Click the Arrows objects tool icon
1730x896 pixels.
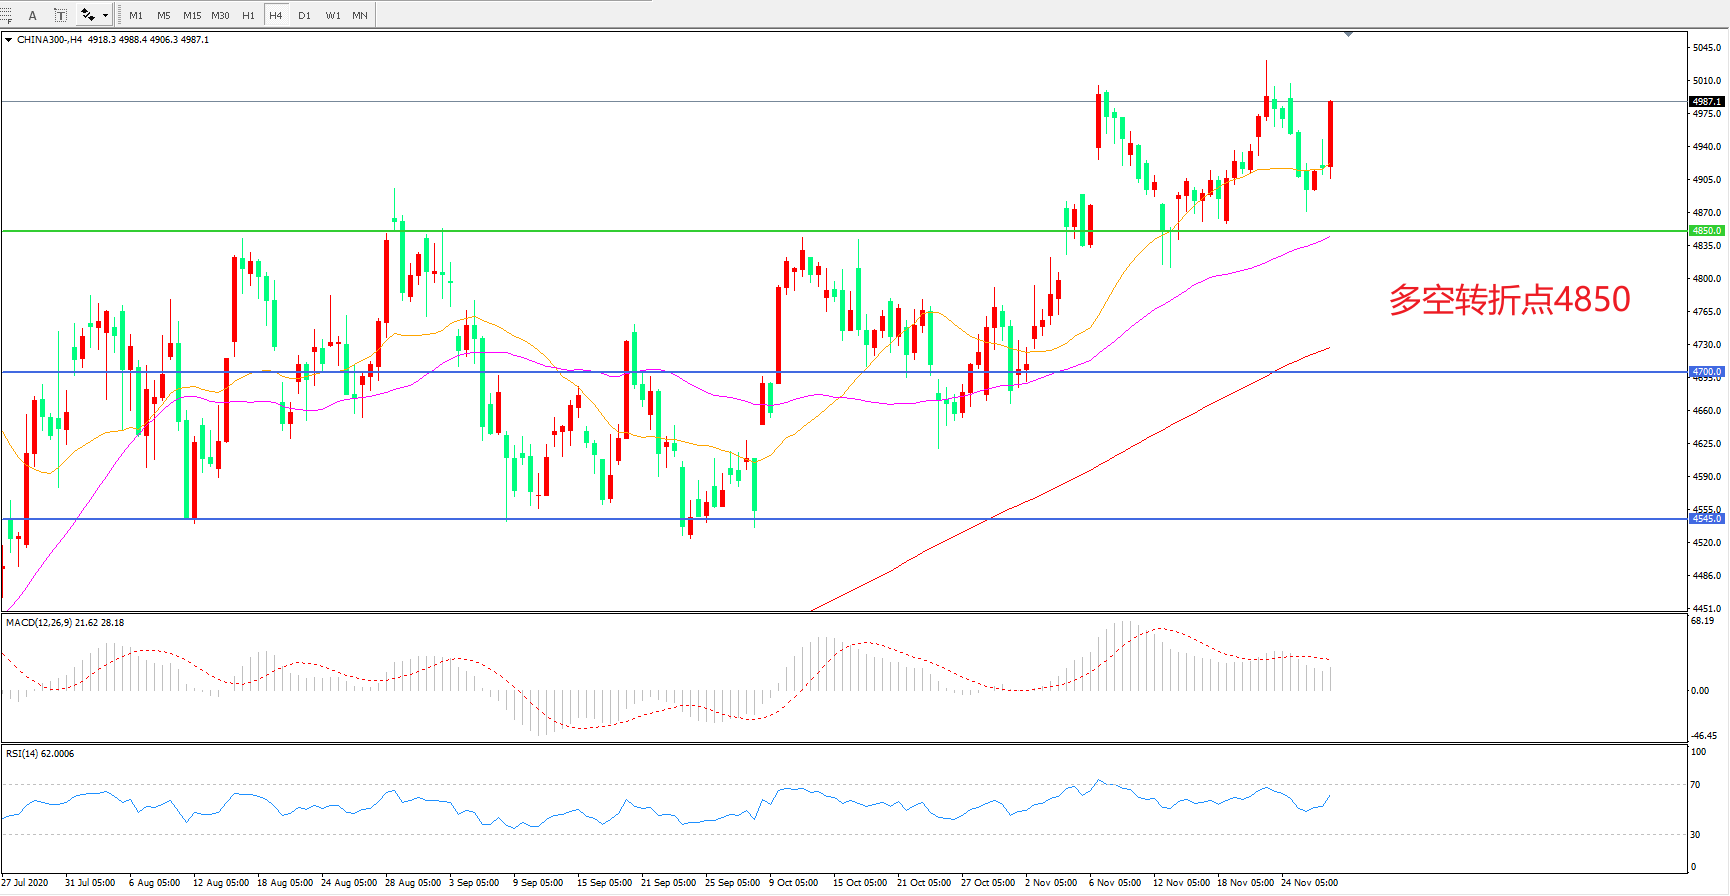pos(88,15)
